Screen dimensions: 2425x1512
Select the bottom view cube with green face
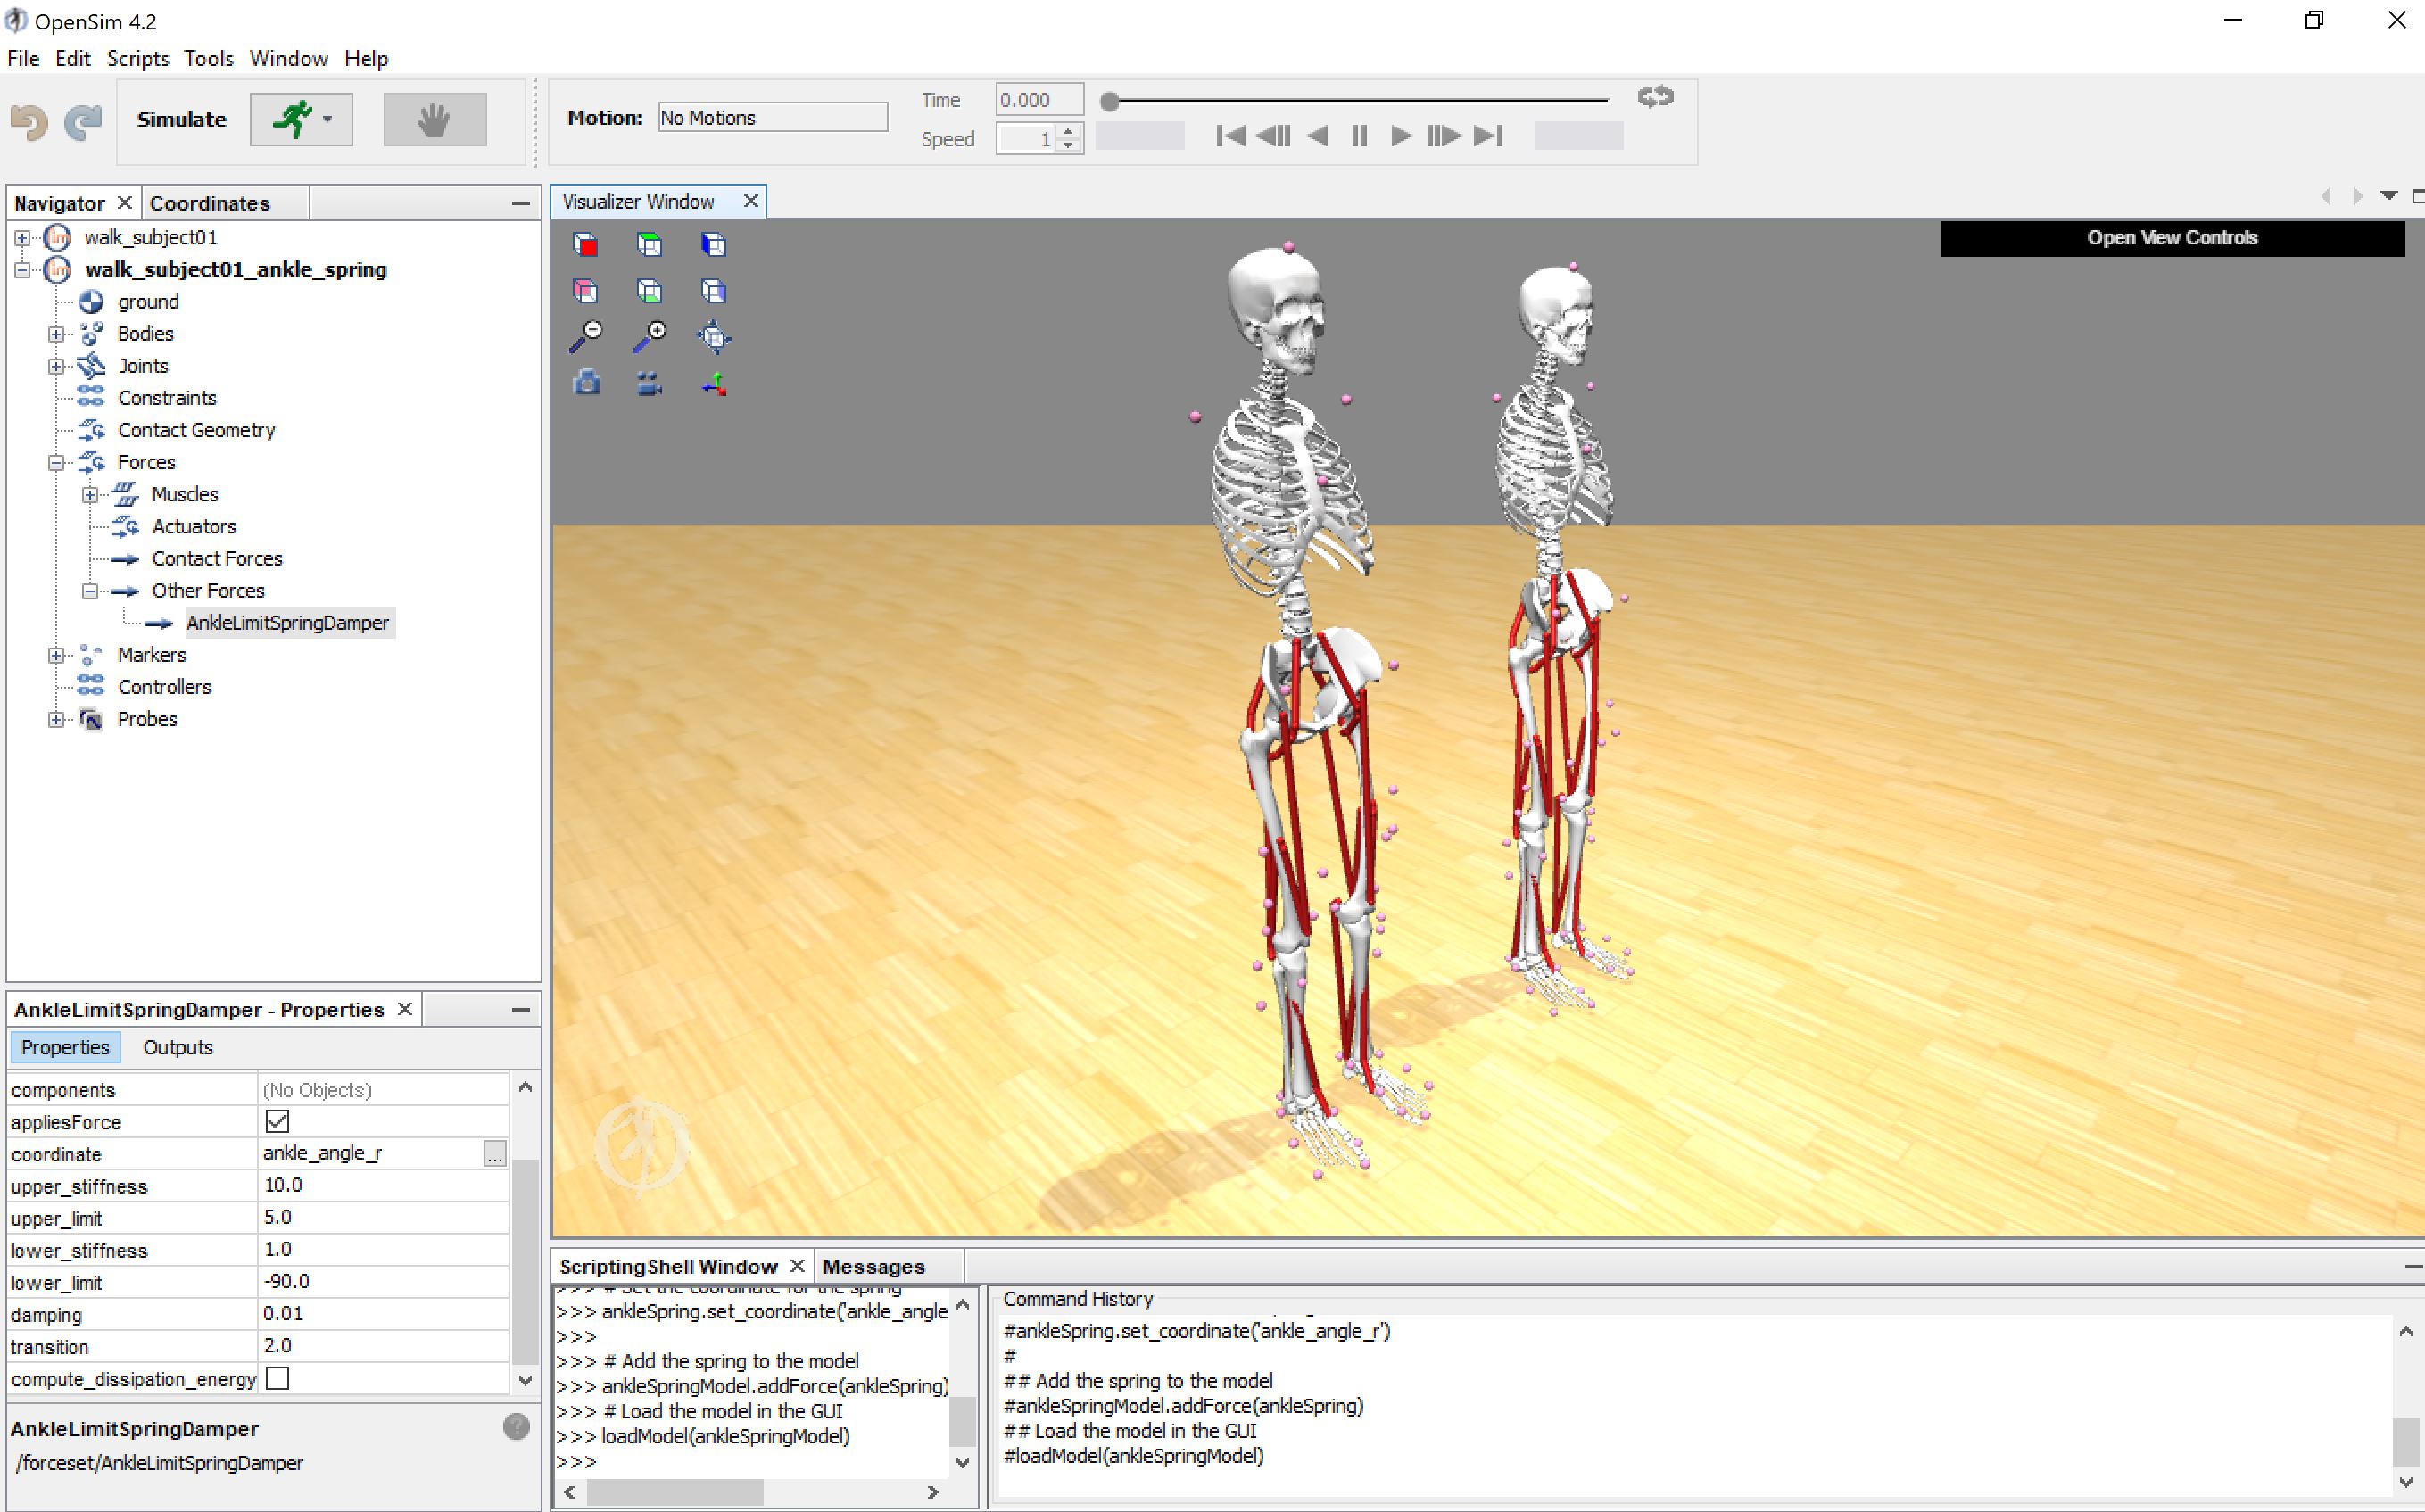point(650,291)
